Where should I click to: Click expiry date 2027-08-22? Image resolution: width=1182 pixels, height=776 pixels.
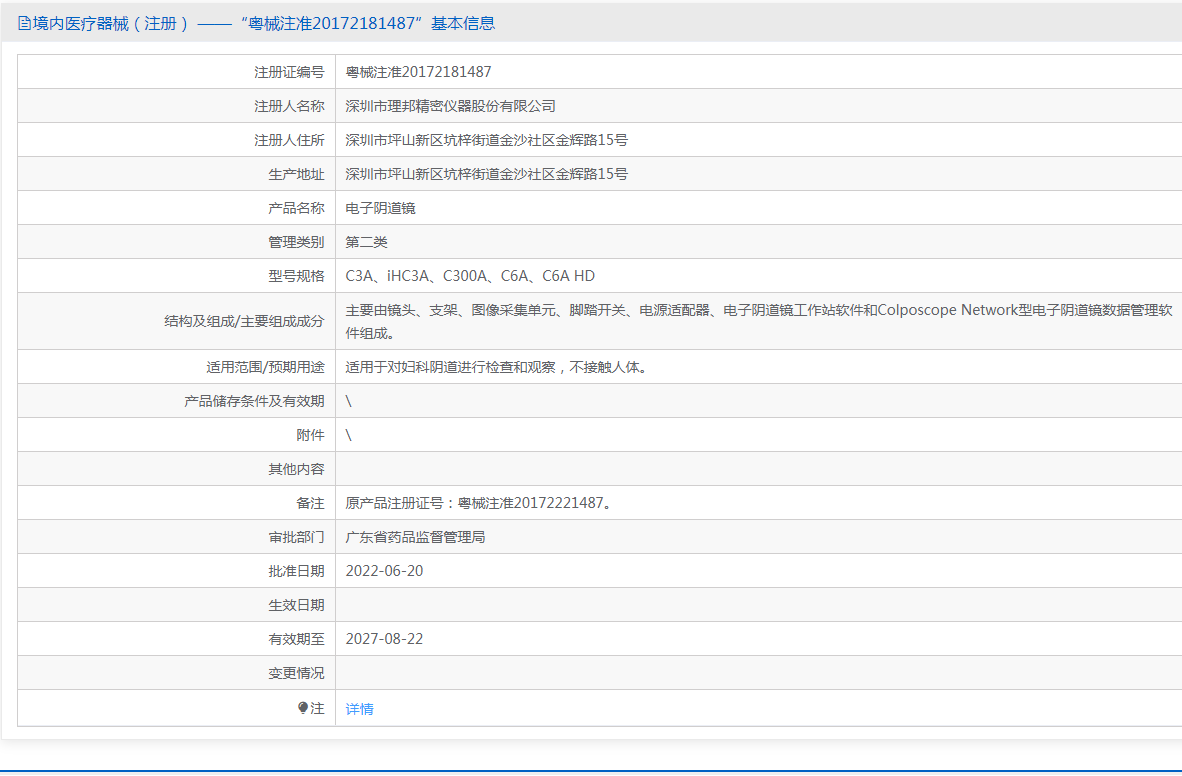tap(384, 639)
